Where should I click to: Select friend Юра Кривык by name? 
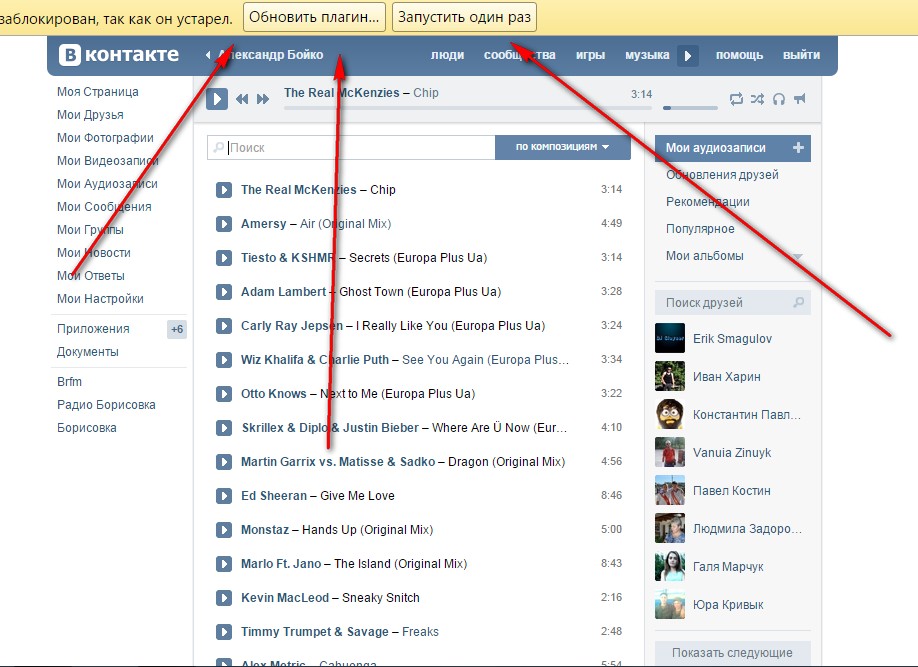pos(728,605)
